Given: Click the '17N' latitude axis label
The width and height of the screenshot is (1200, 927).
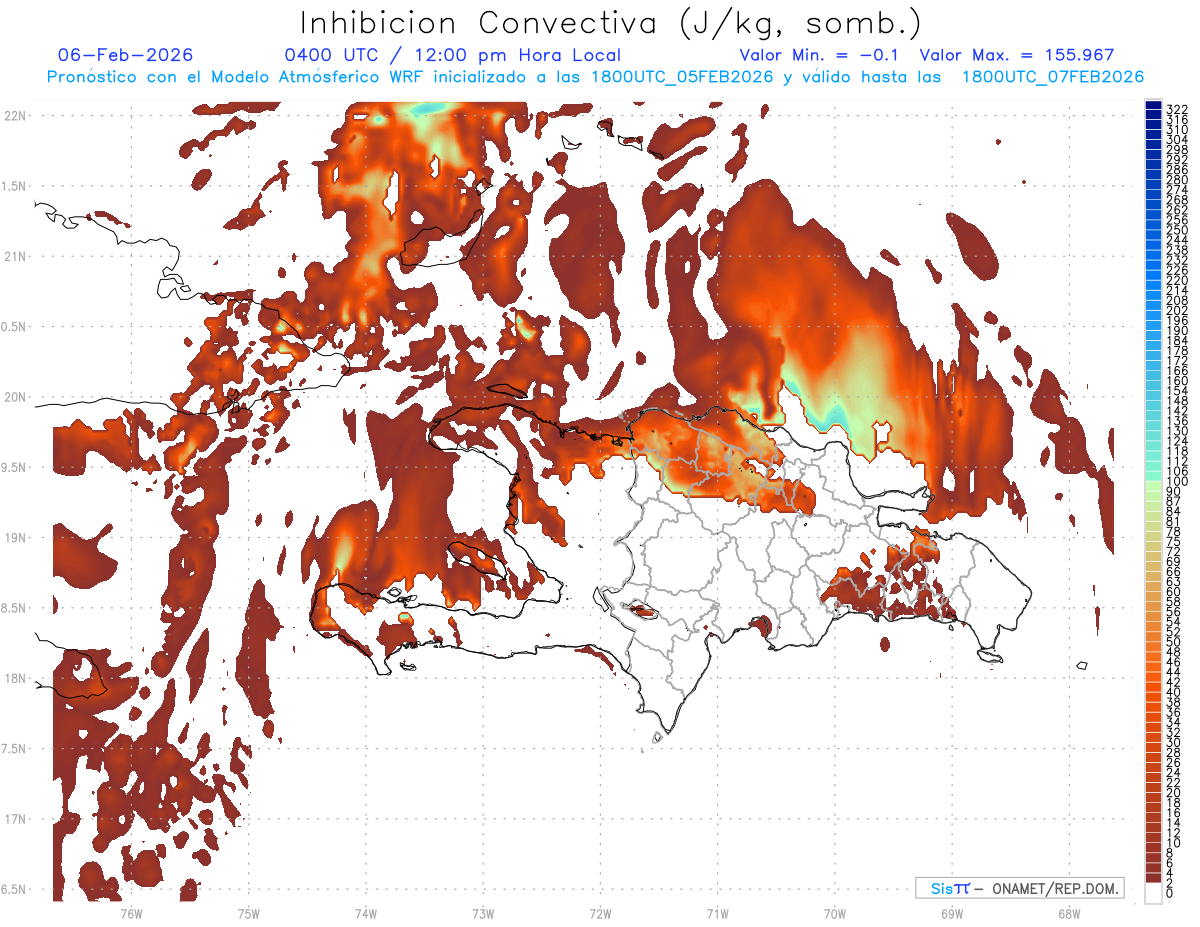Looking at the screenshot, I should 15,819.
